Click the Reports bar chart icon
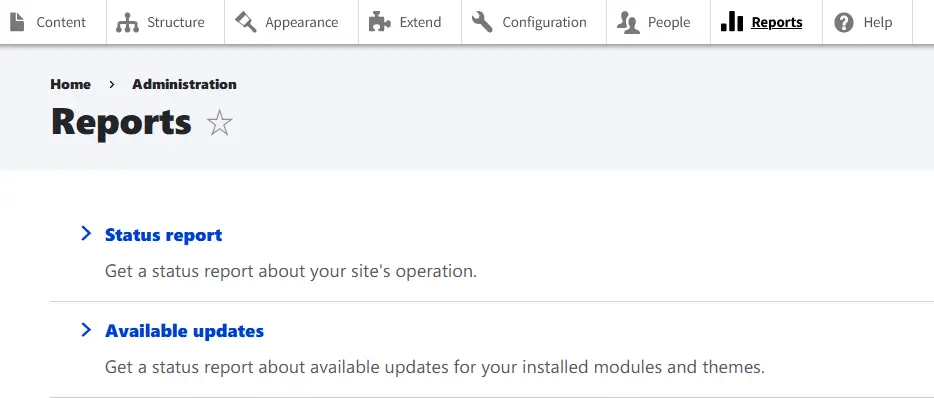This screenshot has width=934, height=398. pos(732,22)
